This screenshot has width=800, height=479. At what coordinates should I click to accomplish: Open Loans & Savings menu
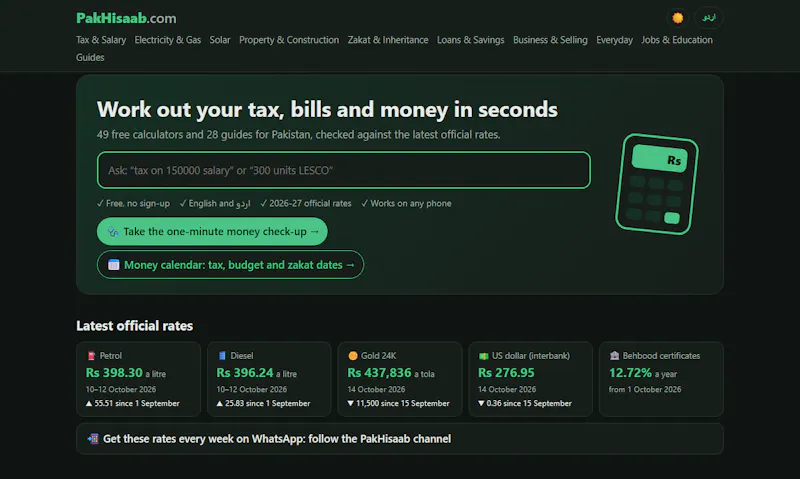[x=470, y=40]
